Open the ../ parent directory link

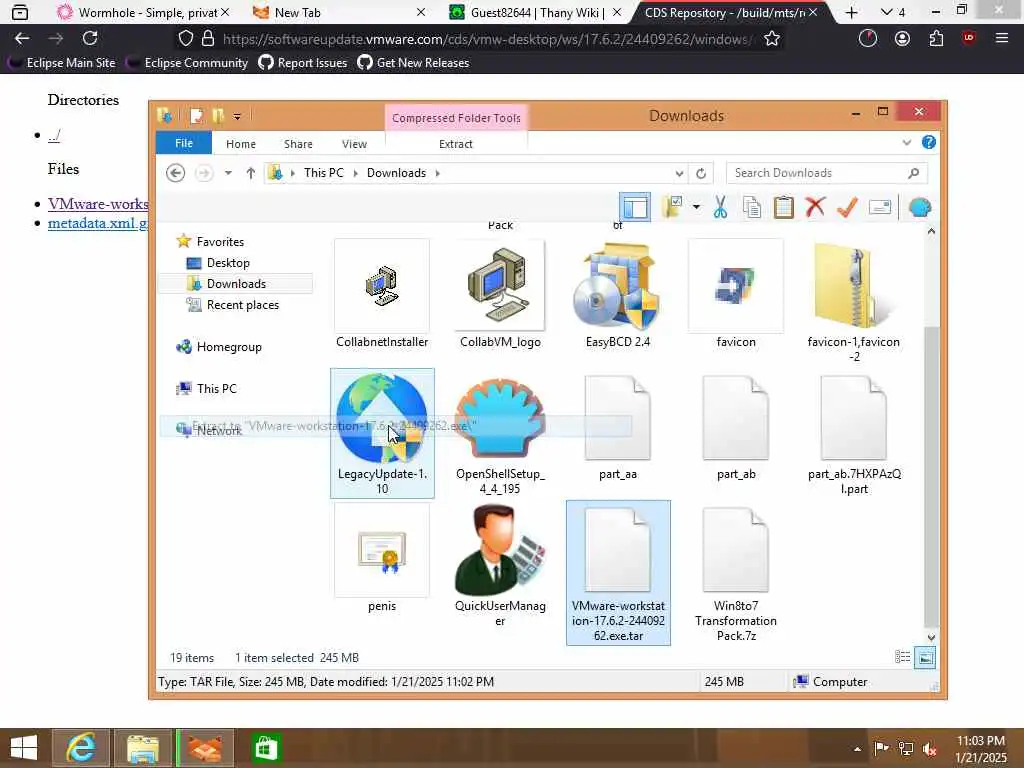54,136
